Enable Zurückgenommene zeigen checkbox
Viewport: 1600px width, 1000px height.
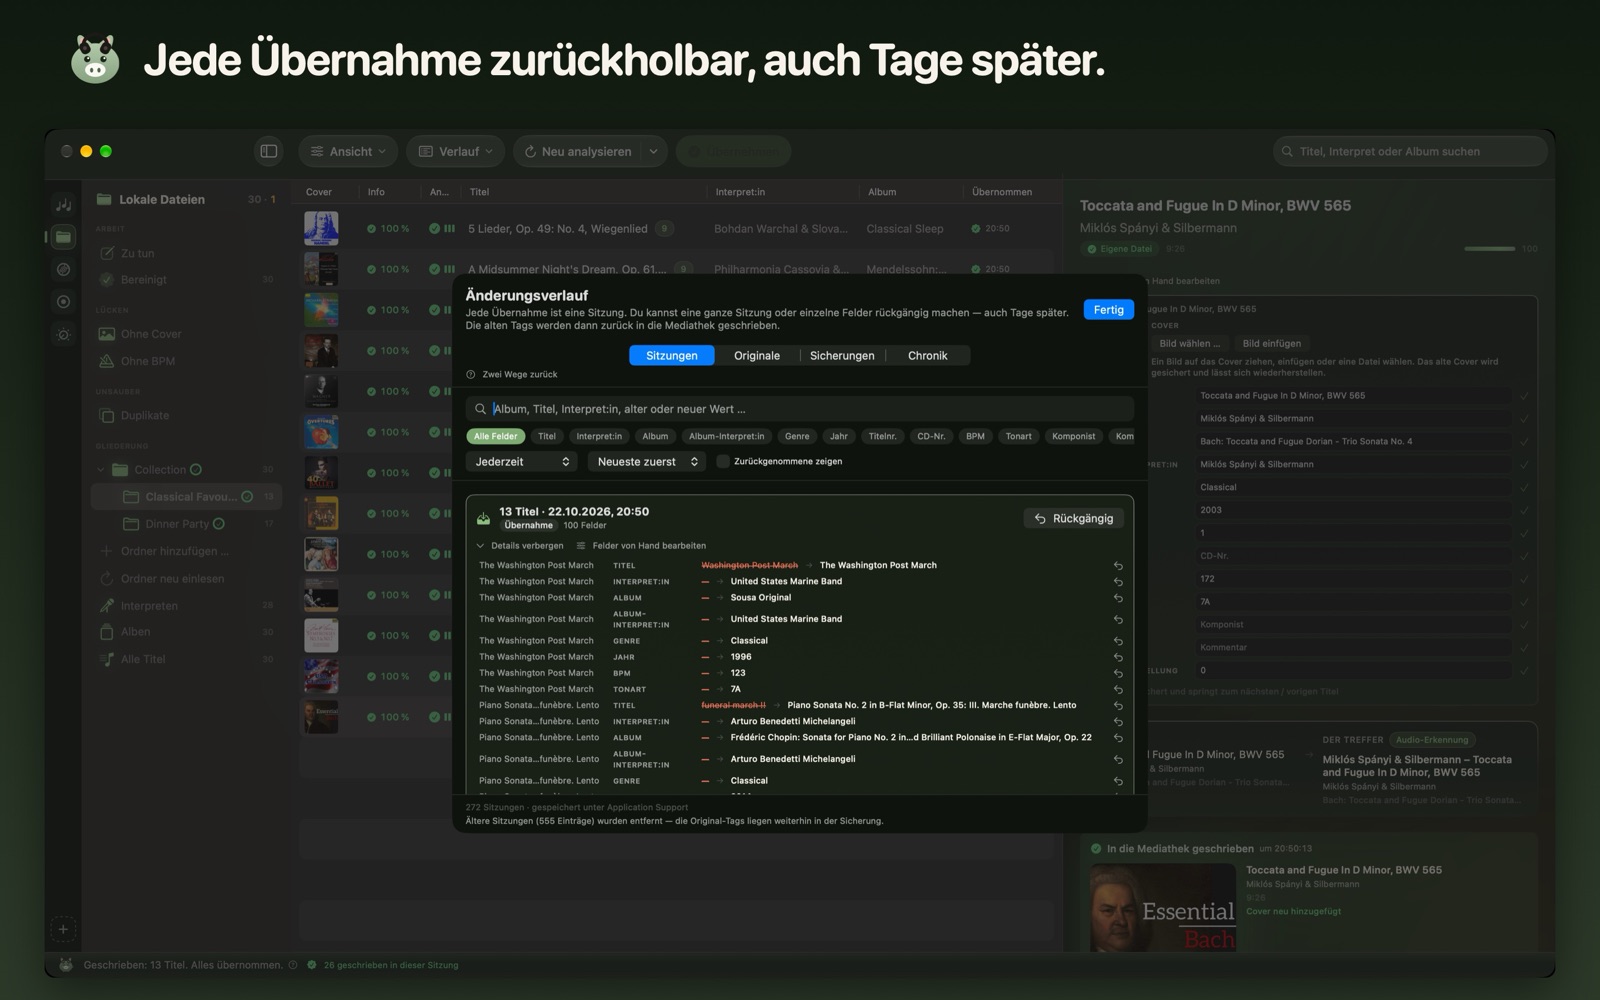tap(723, 461)
